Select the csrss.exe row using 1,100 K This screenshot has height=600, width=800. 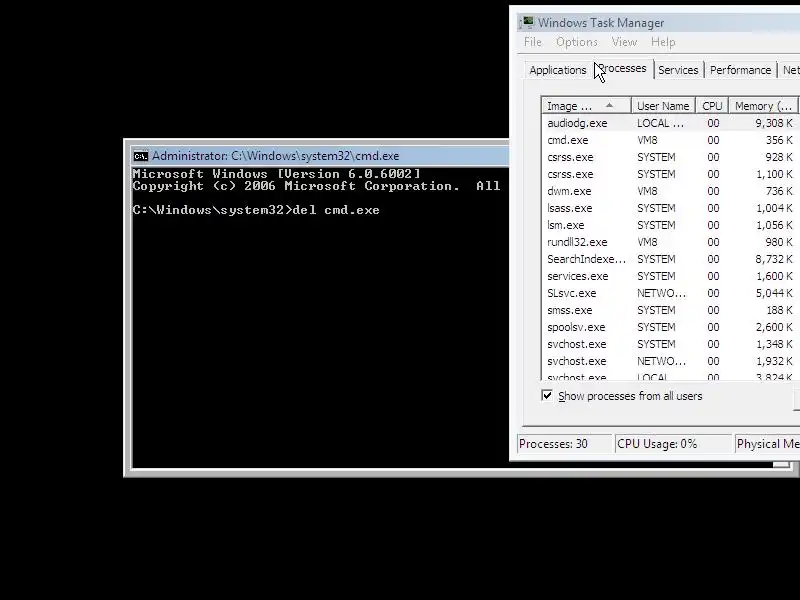coord(670,174)
